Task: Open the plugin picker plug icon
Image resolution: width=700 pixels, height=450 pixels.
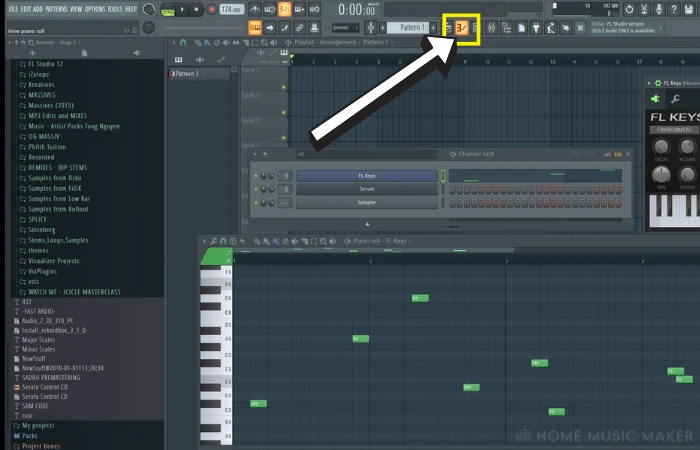Action: click(536, 28)
